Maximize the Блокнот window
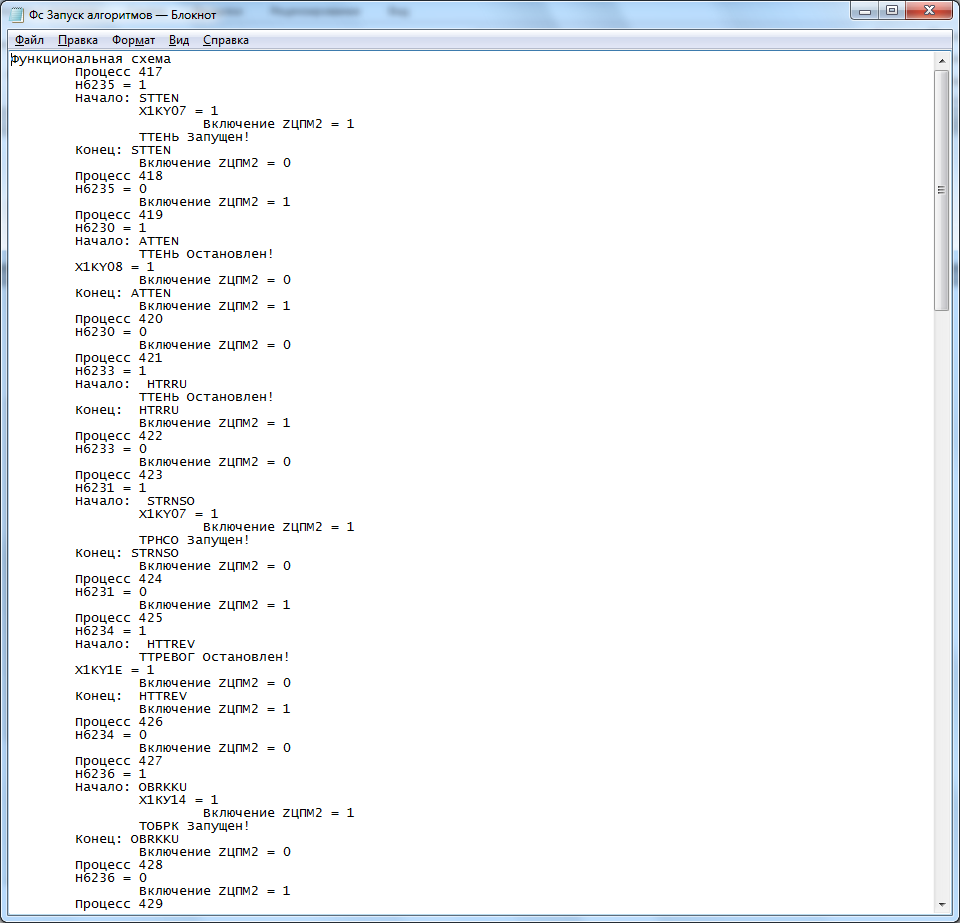960x923 pixels. [x=892, y=10]
